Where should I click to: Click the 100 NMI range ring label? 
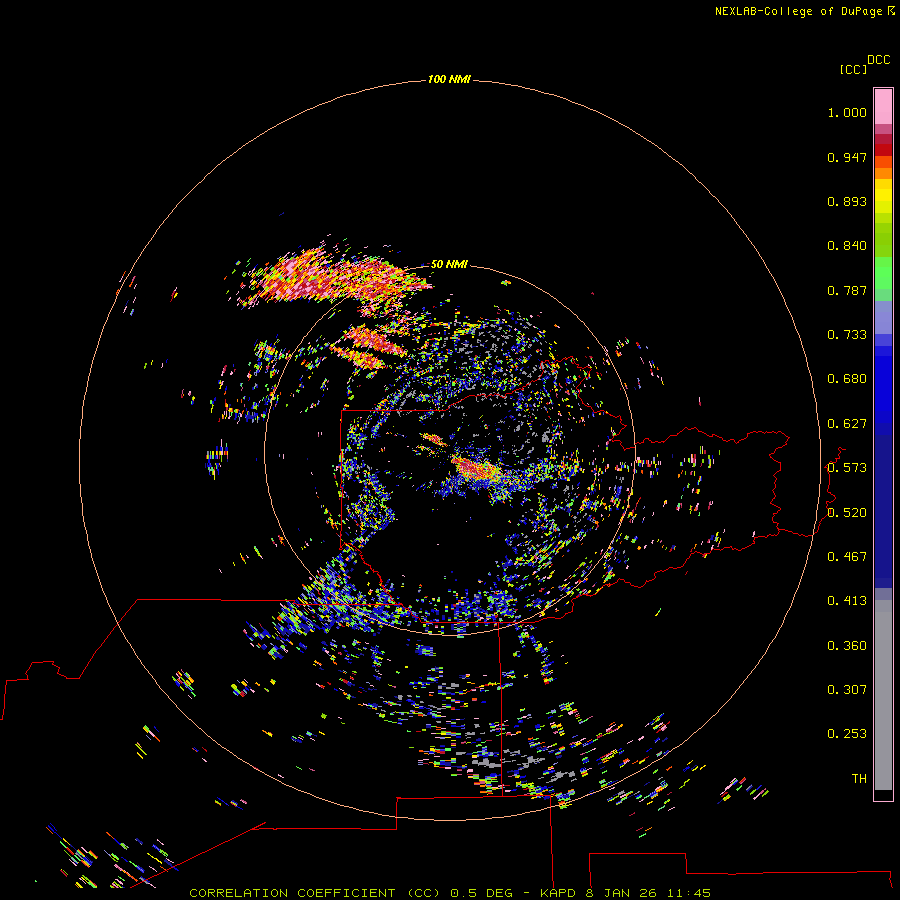tap(449, 79)
